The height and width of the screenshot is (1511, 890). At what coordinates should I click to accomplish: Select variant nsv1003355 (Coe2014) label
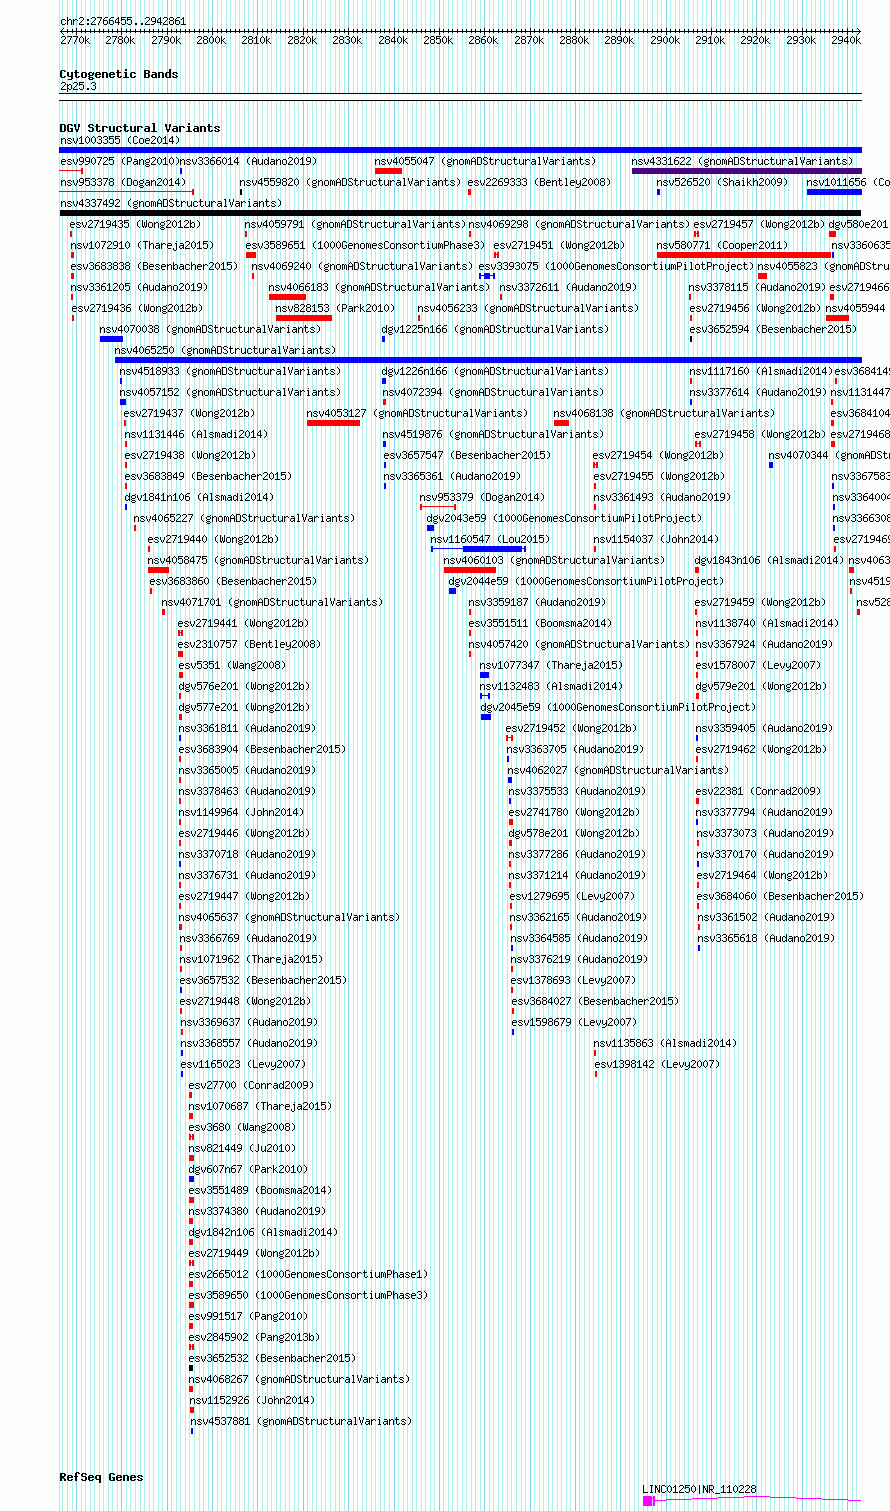pyautogui.click(x=120, y=141)
